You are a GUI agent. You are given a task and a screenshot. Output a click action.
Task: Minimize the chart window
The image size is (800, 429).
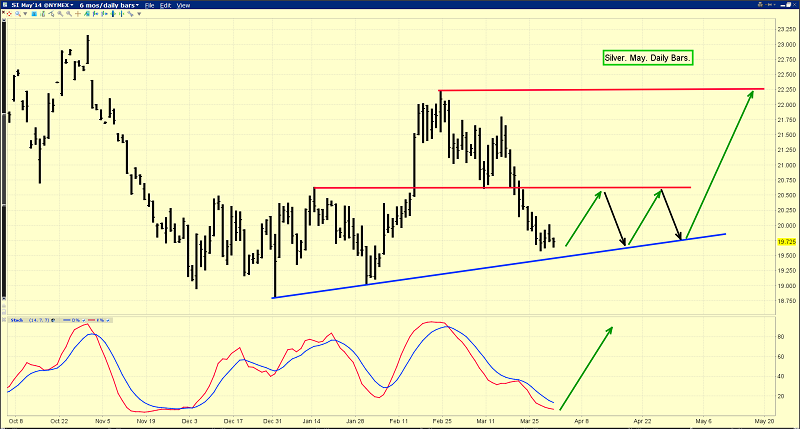pos(782,5)
